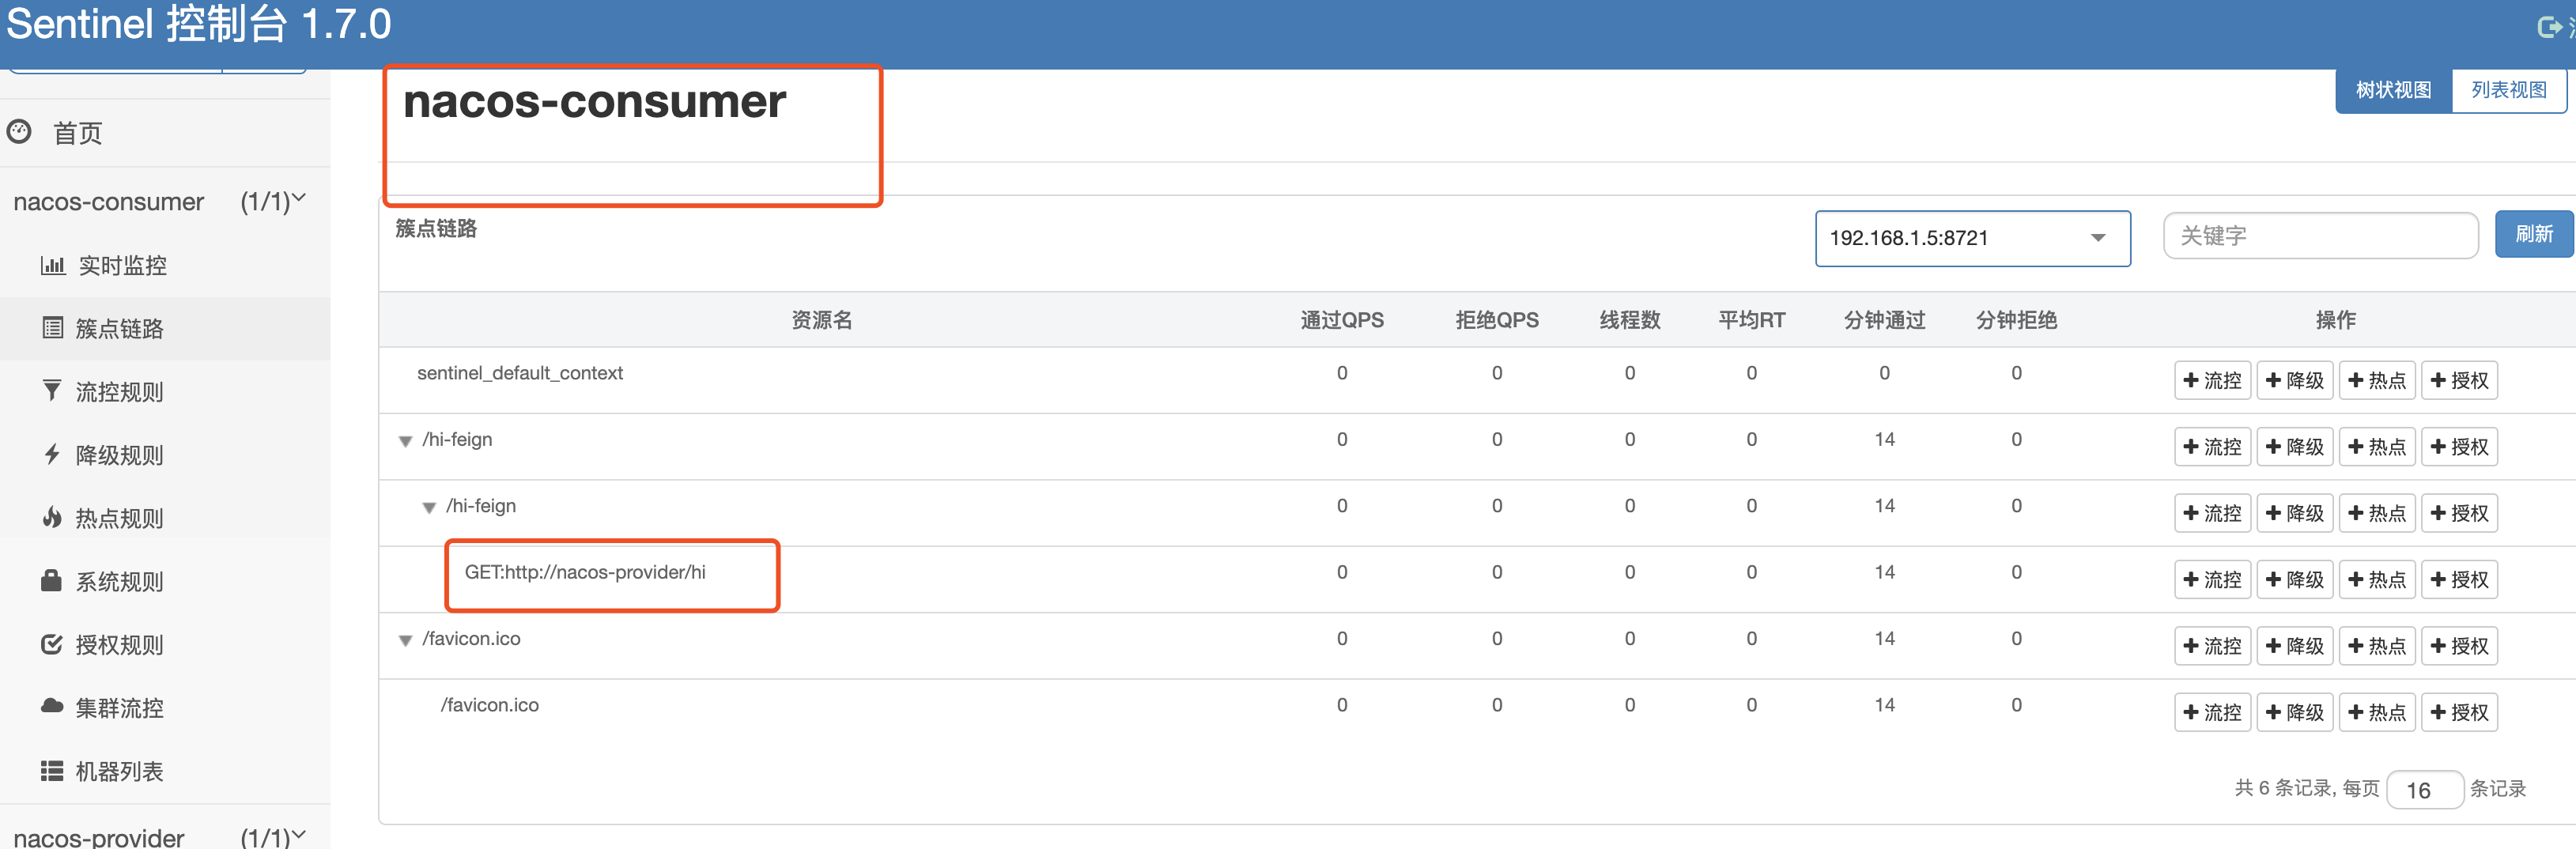
Task: Add 流控 for nested /favicon.ico row
Action: click(2212, 712)
